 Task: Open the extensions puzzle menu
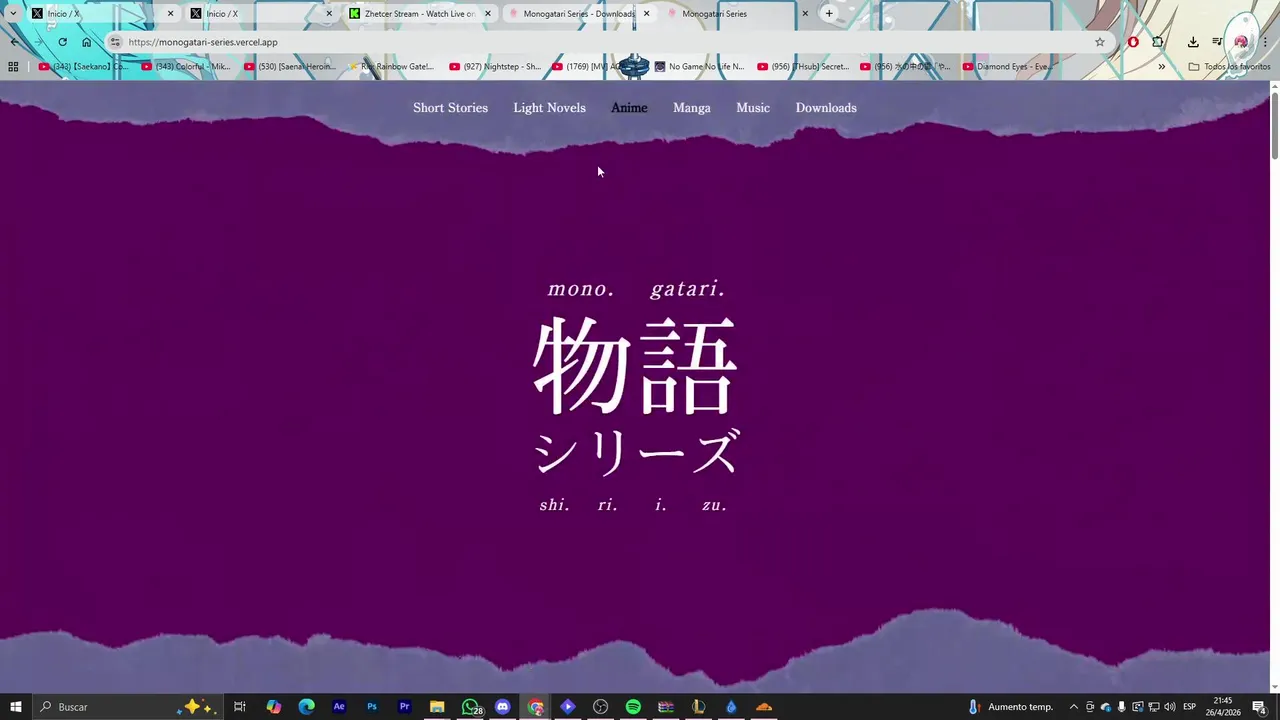click(x=1158, y=42)
